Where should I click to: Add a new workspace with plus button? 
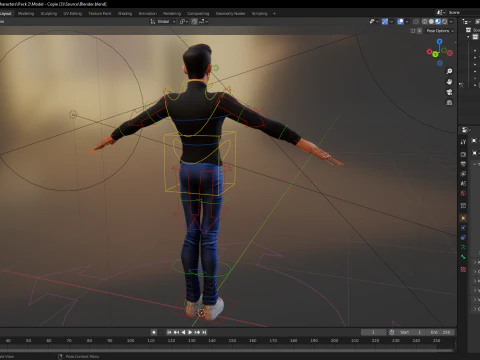(x=274, y=13)
